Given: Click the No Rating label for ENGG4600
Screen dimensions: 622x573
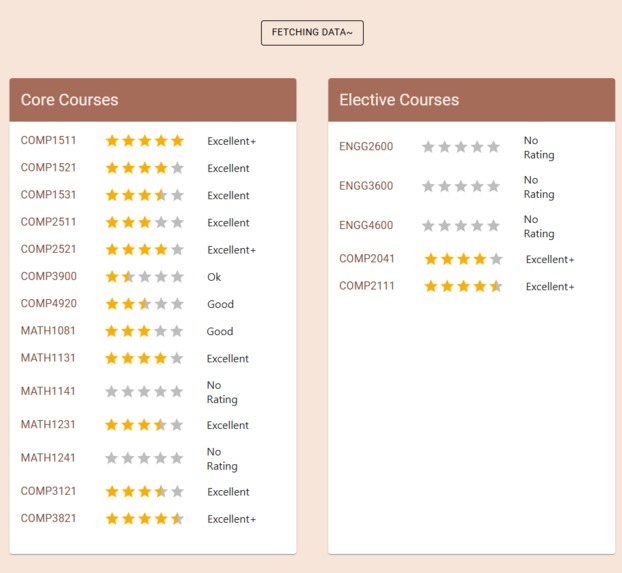Looking at the screenshot, I should pyautogui.click(x=539, y=226).
